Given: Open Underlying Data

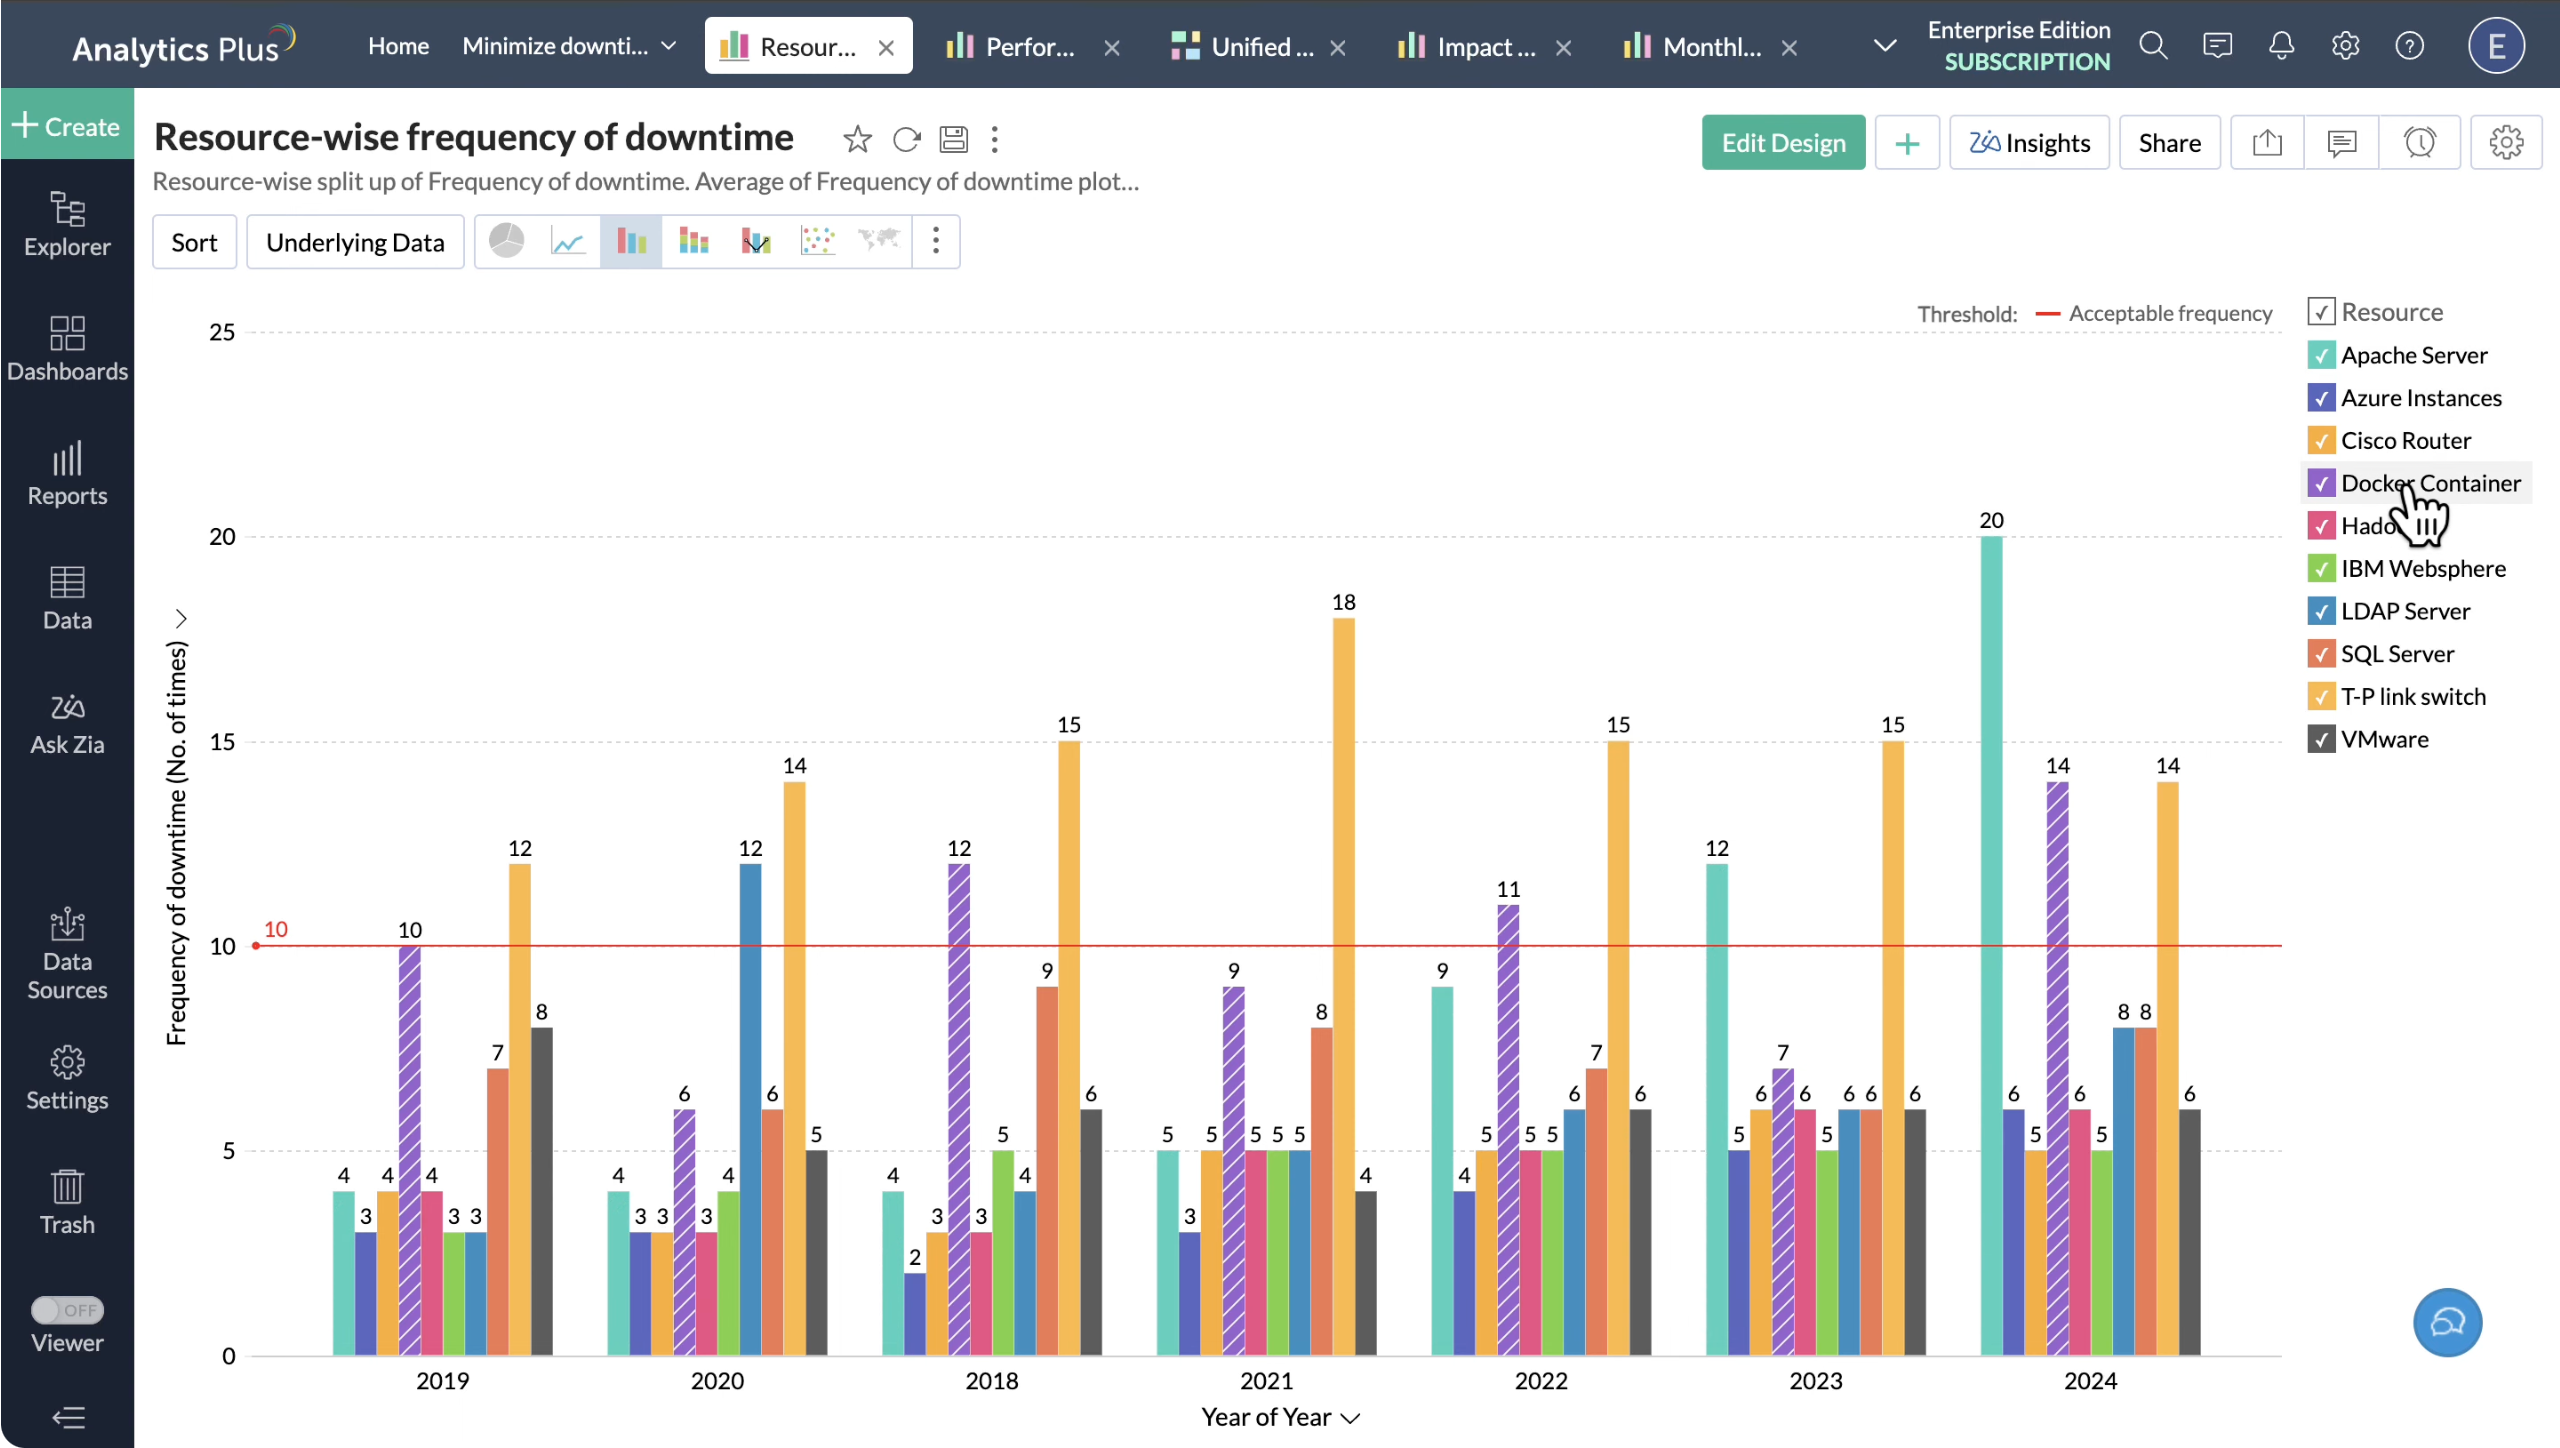Looking at the screenshot, I should (x=355, y=242).
